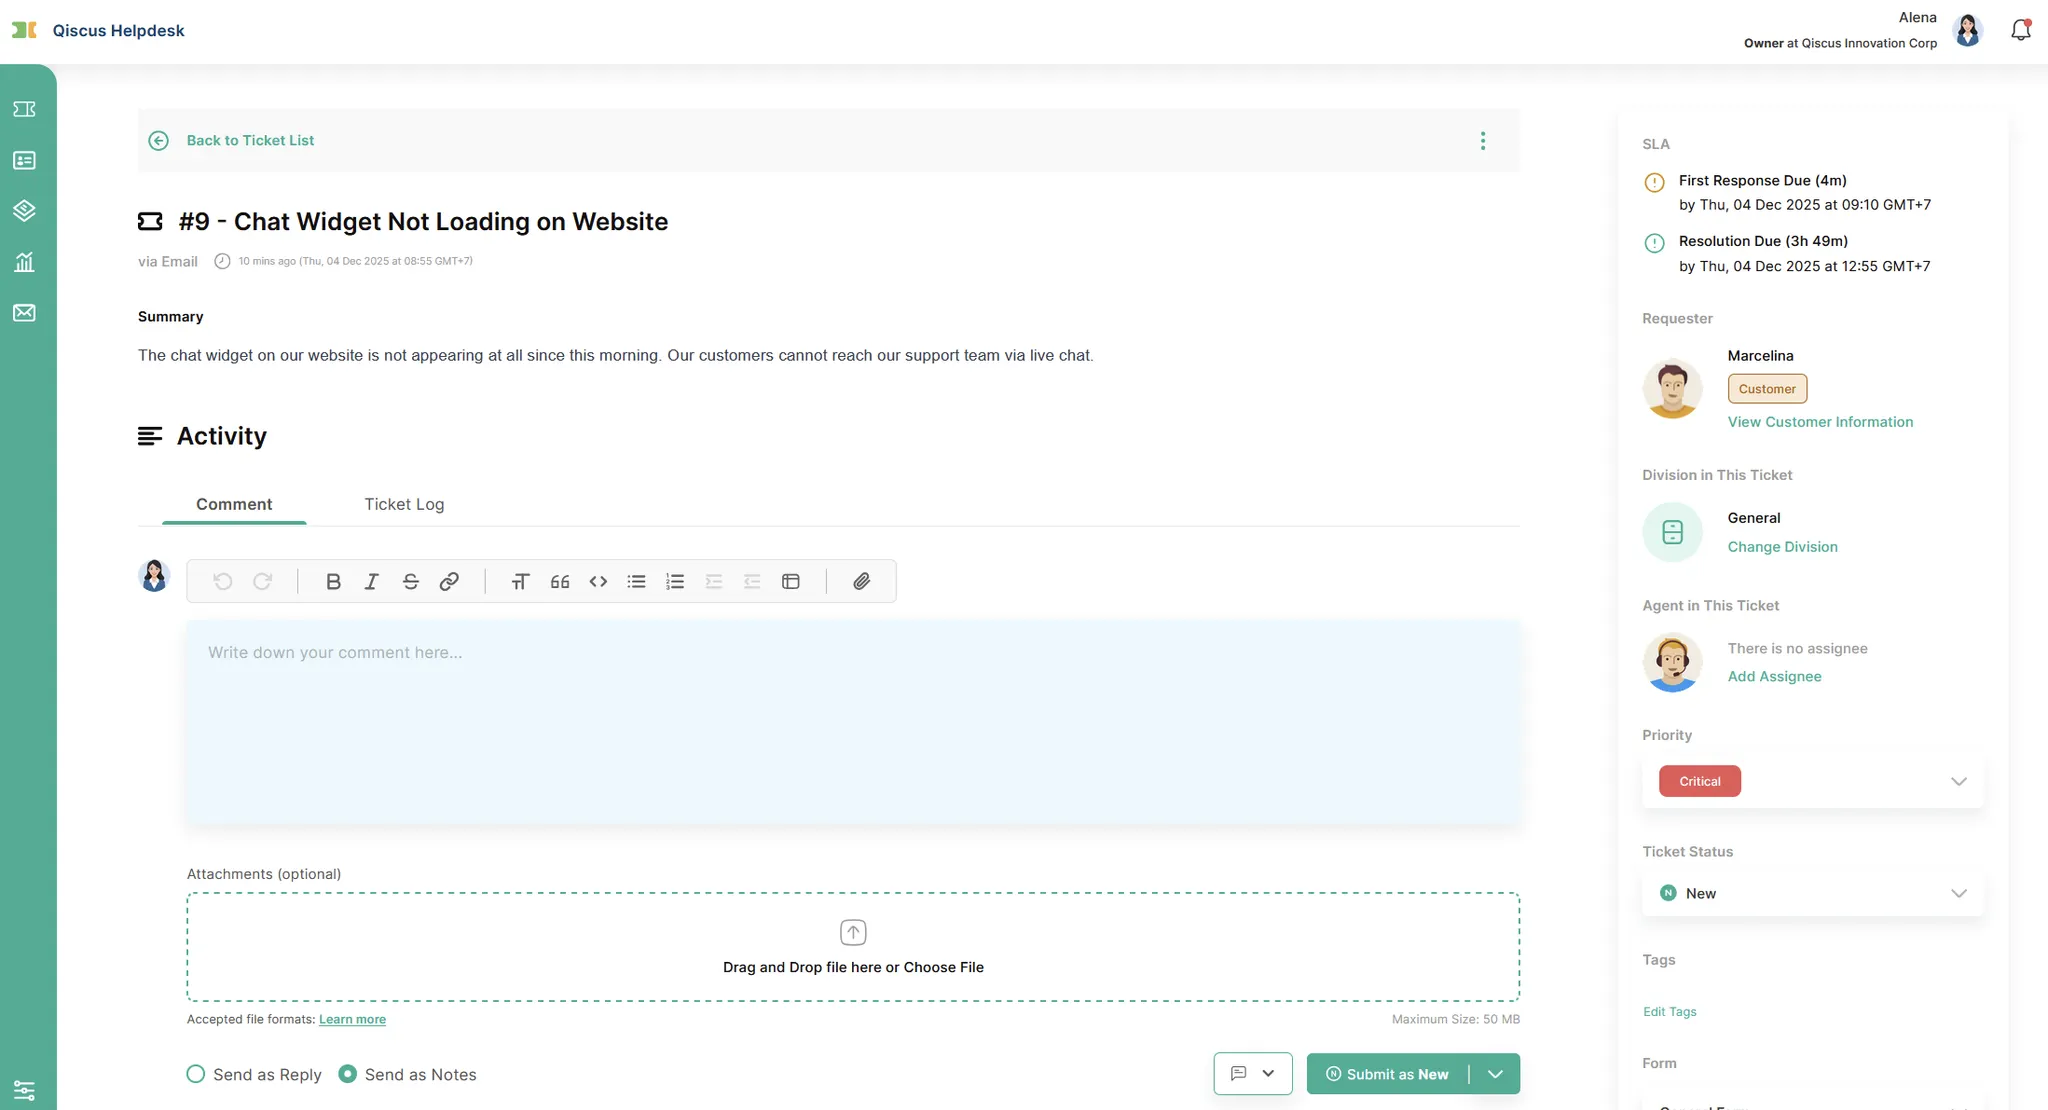This screenshot has width=2048, height=1110.
Task: Open the notifications bell
Action: [2020, 30]
